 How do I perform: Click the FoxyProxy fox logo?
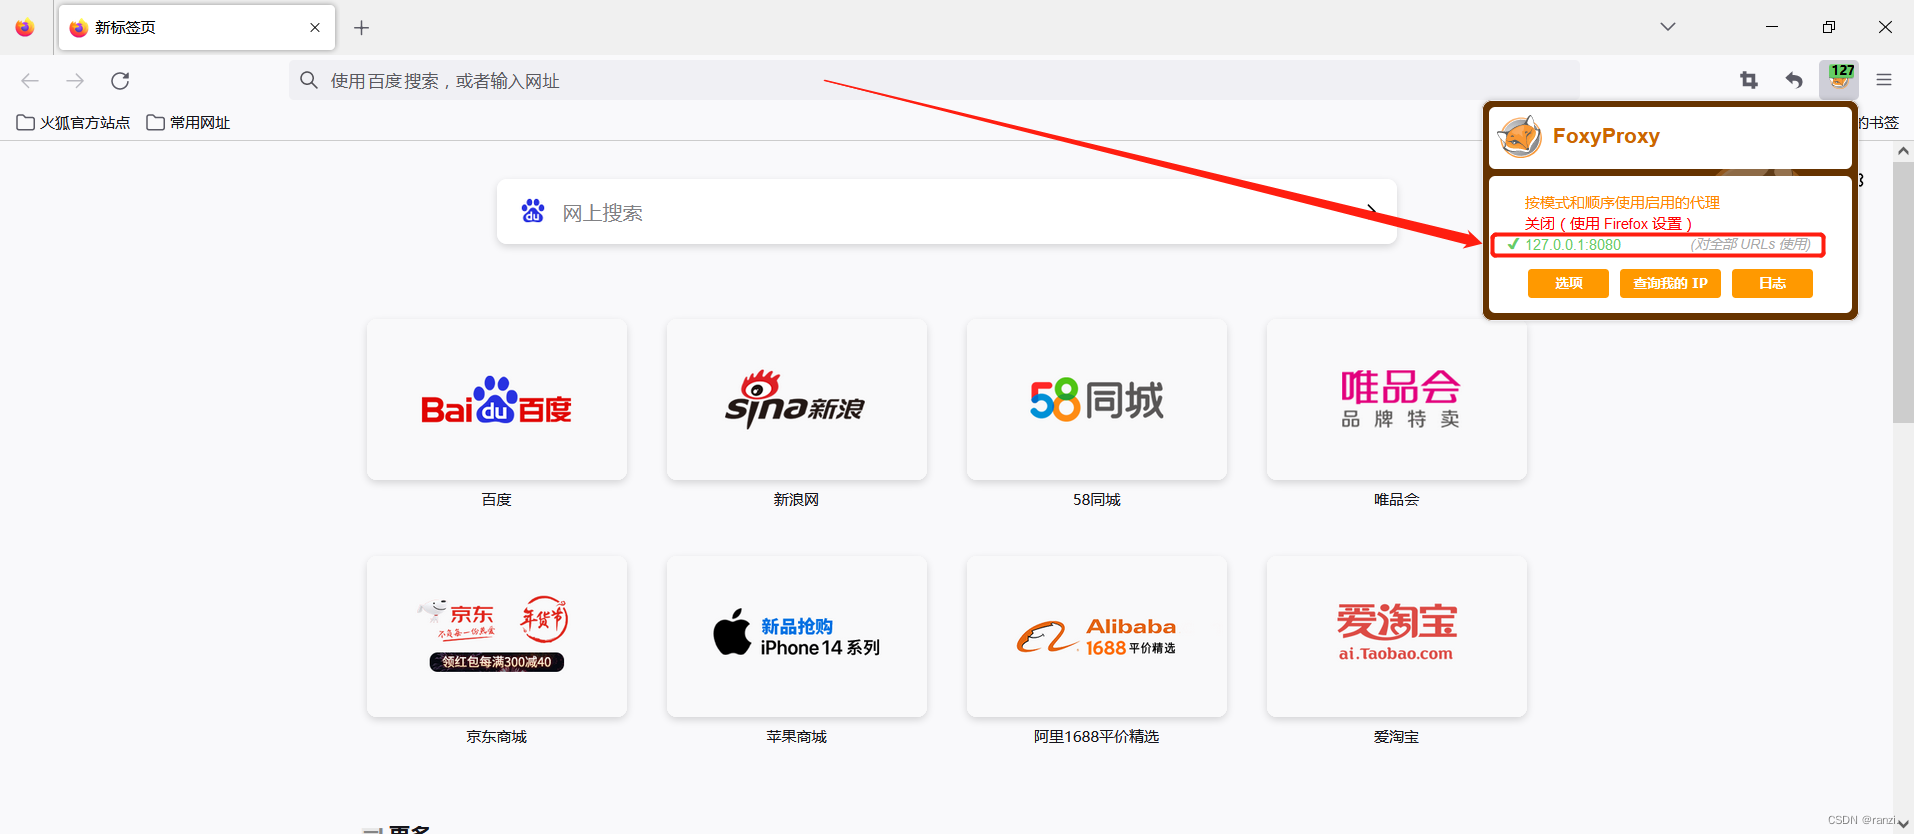[x=1520, y=136]
